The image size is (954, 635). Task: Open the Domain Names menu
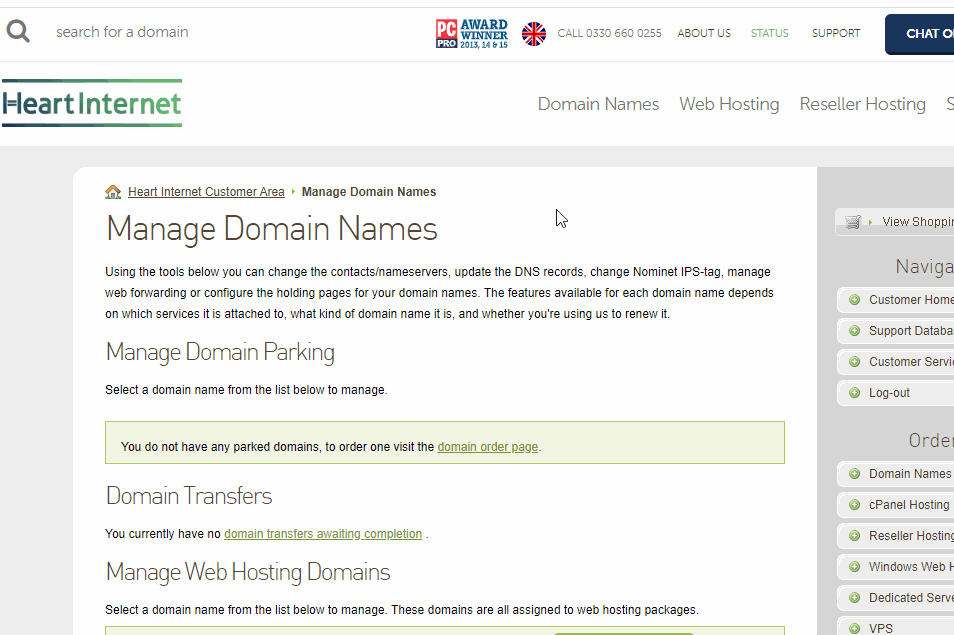click(x=598, y=104)
